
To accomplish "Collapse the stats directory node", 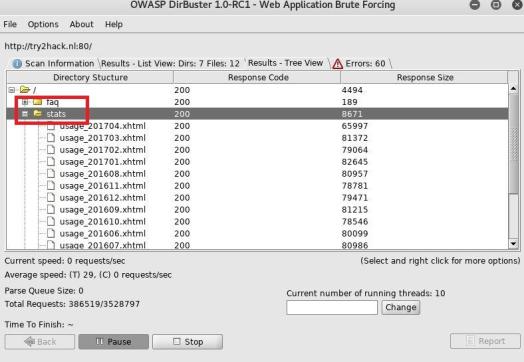I will [25, 114].
